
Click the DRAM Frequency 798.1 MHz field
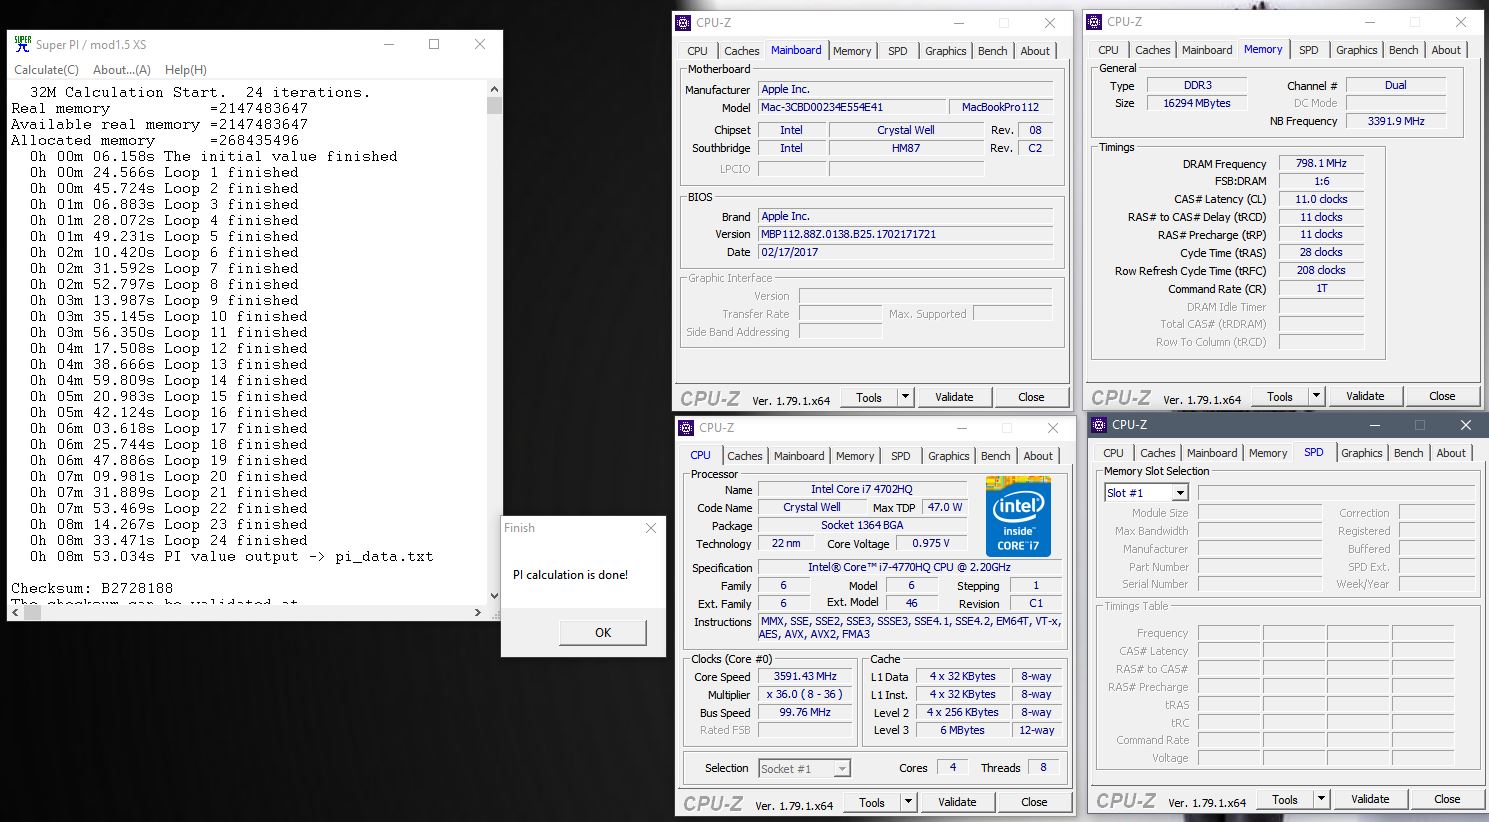tap(1321, 163)
